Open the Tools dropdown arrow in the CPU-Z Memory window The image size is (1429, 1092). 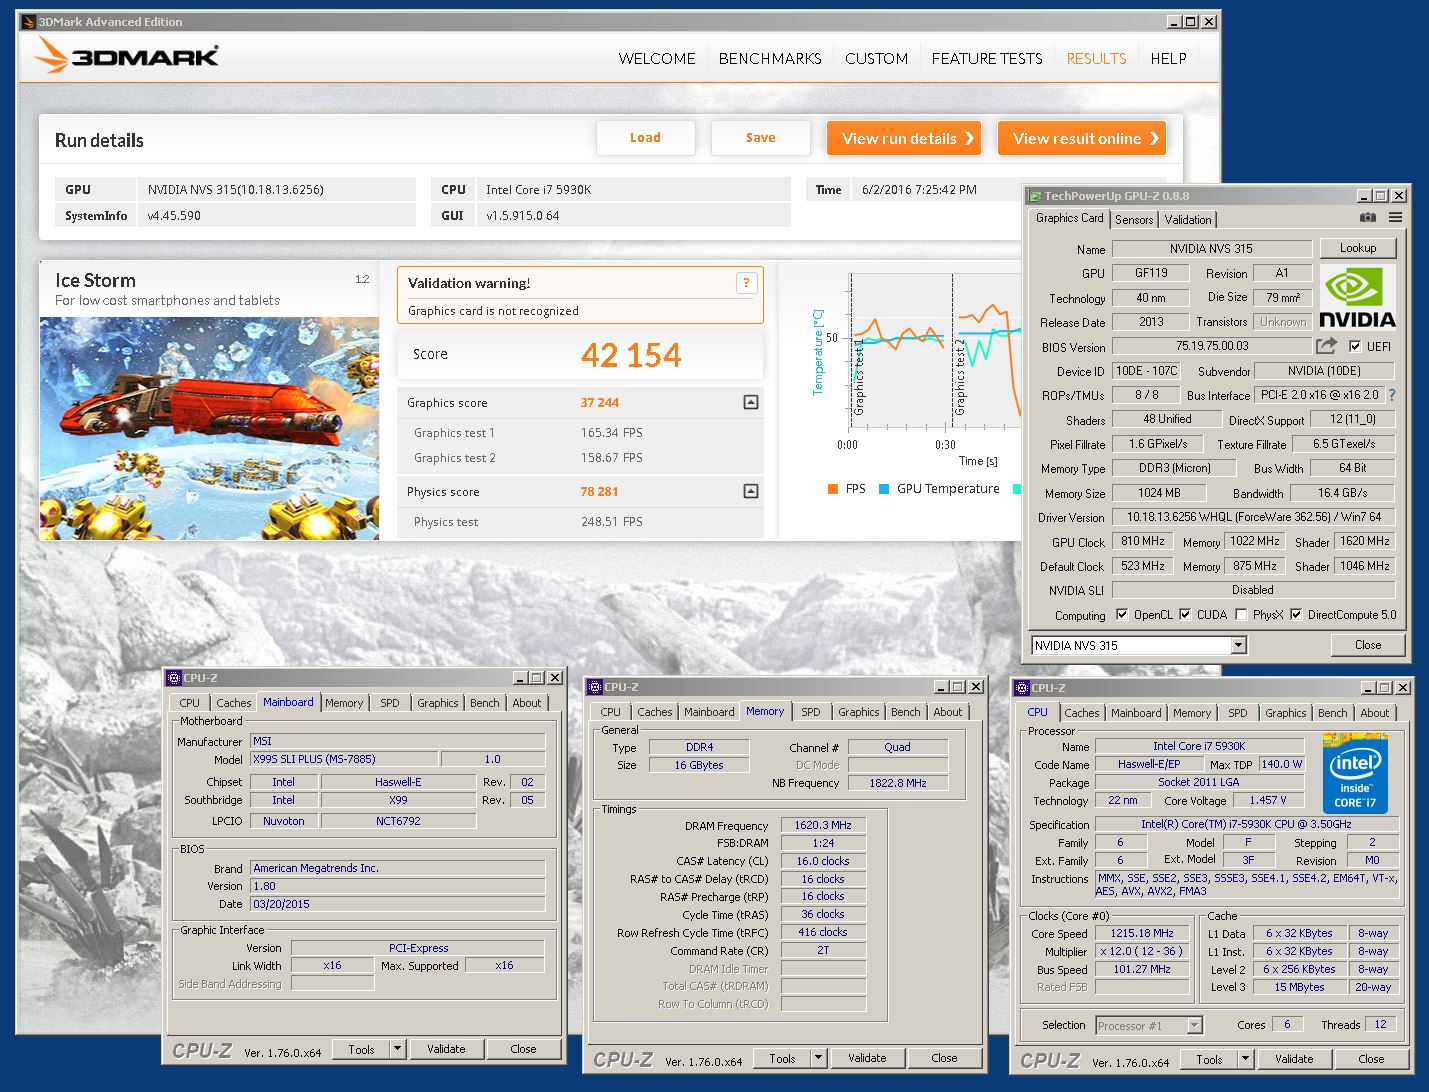(x=819, y=1058)
